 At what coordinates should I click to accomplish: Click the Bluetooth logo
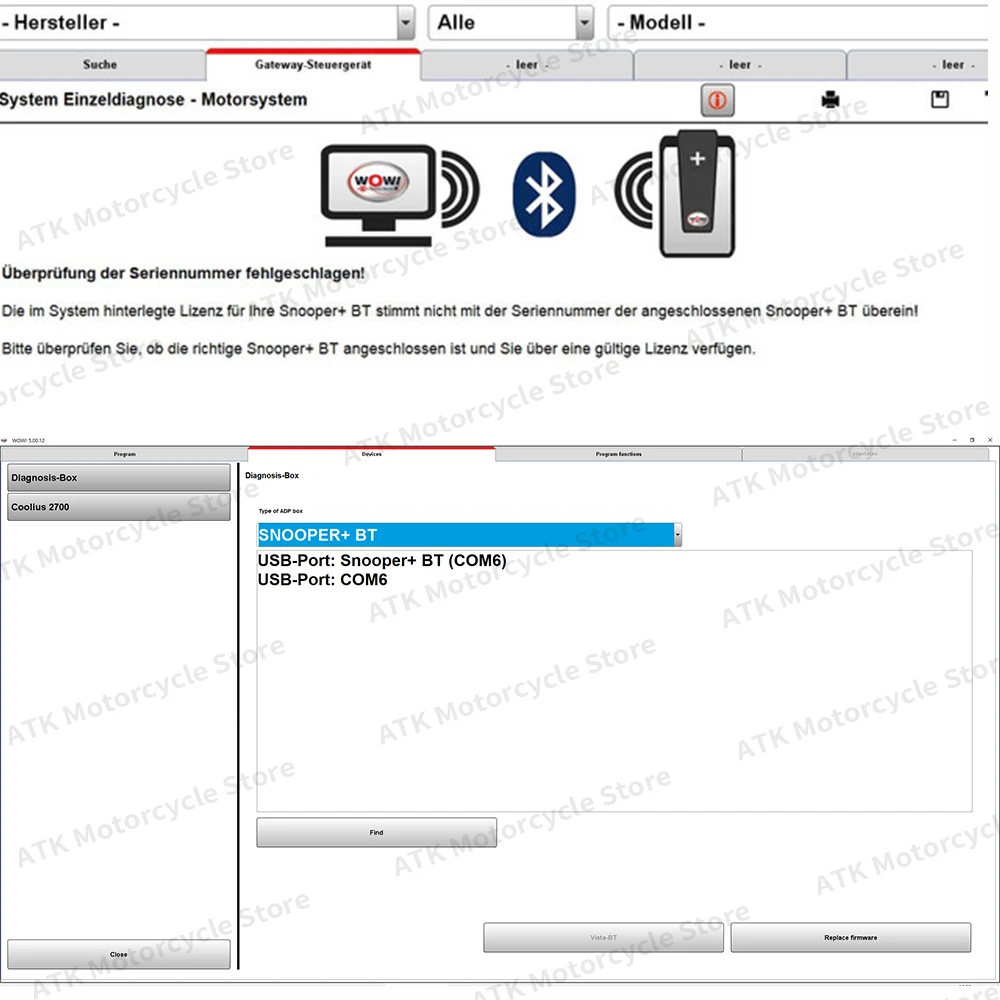click(x=543, y=194)
